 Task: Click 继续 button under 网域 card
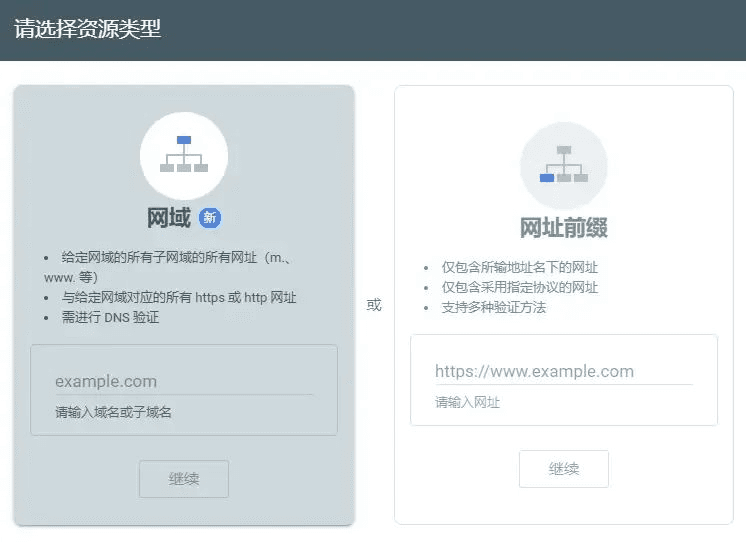coord(184,479)
